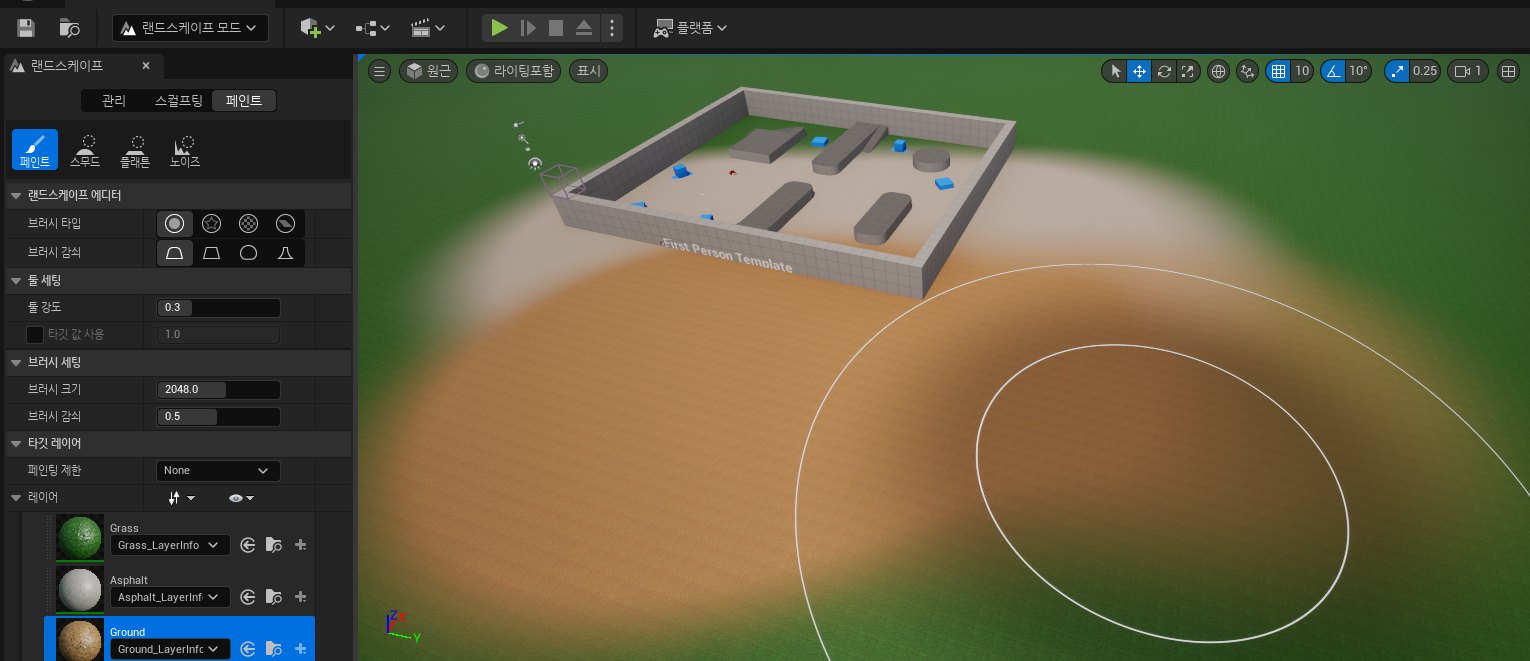Select the Noise (노이즈) tool
This screenshot has width=1530, height=661.
(x=185, y=149)
